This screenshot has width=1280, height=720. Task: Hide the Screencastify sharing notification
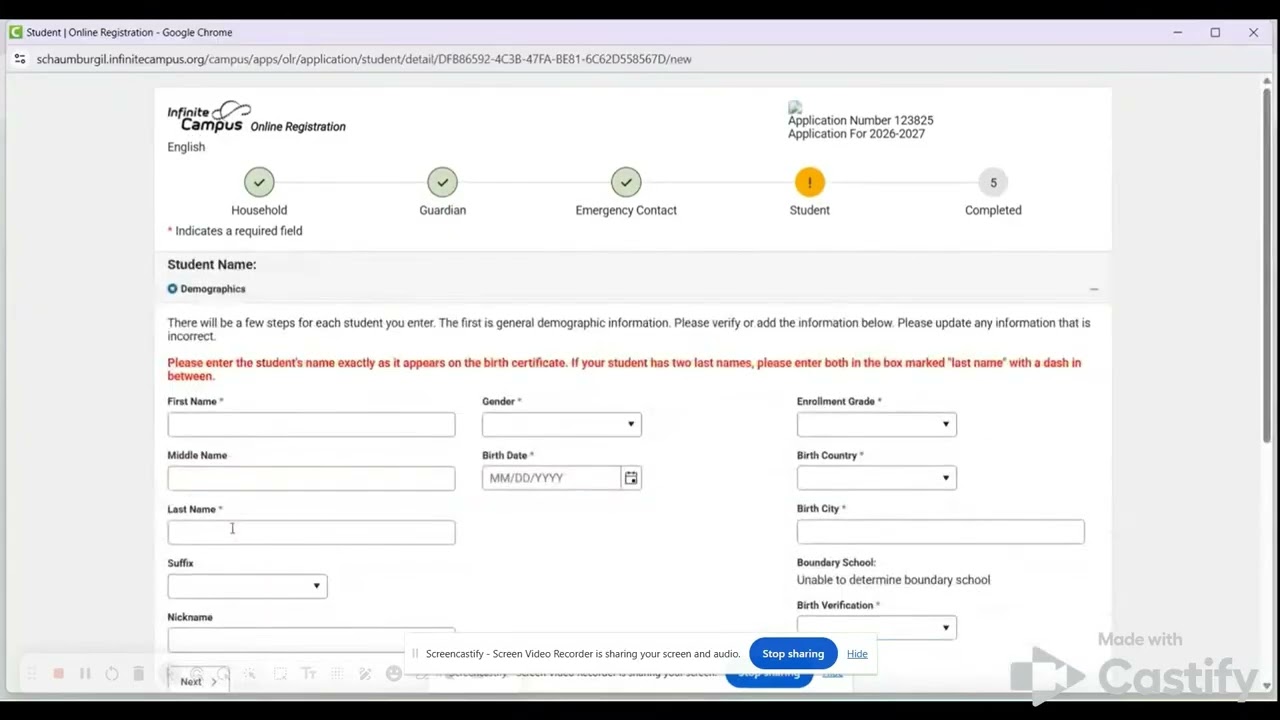coord(857,654)
